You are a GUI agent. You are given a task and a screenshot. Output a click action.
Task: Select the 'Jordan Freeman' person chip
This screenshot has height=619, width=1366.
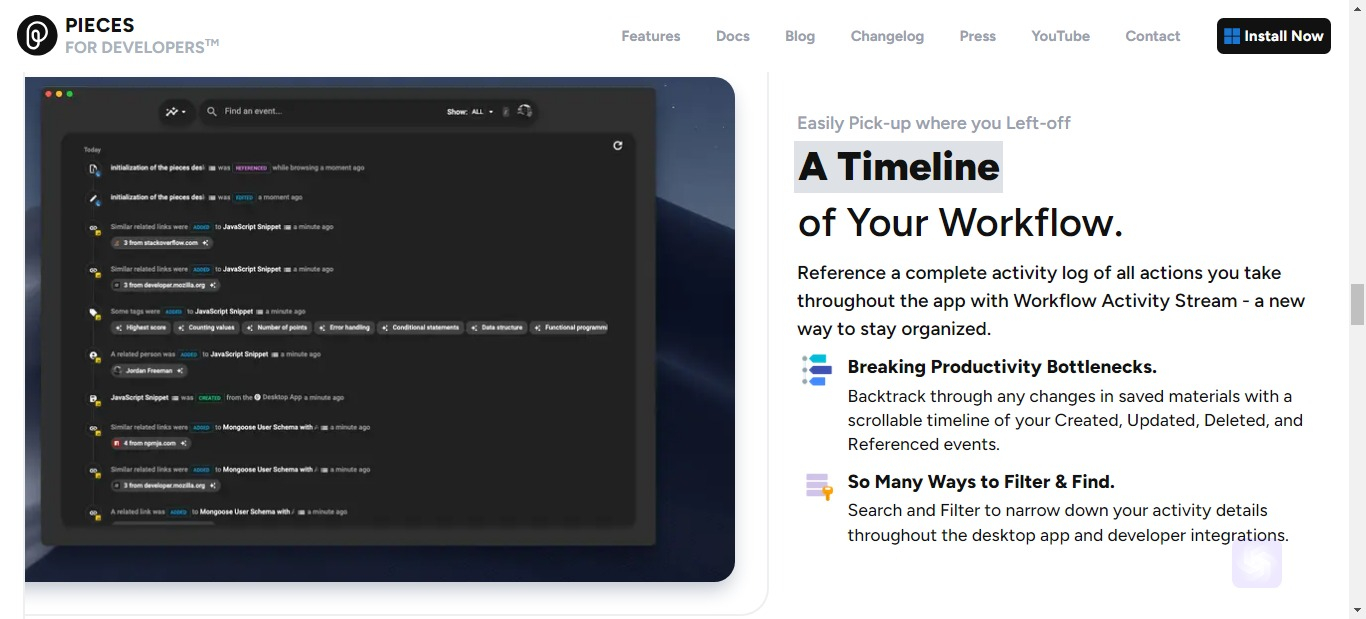click(149, 371)
